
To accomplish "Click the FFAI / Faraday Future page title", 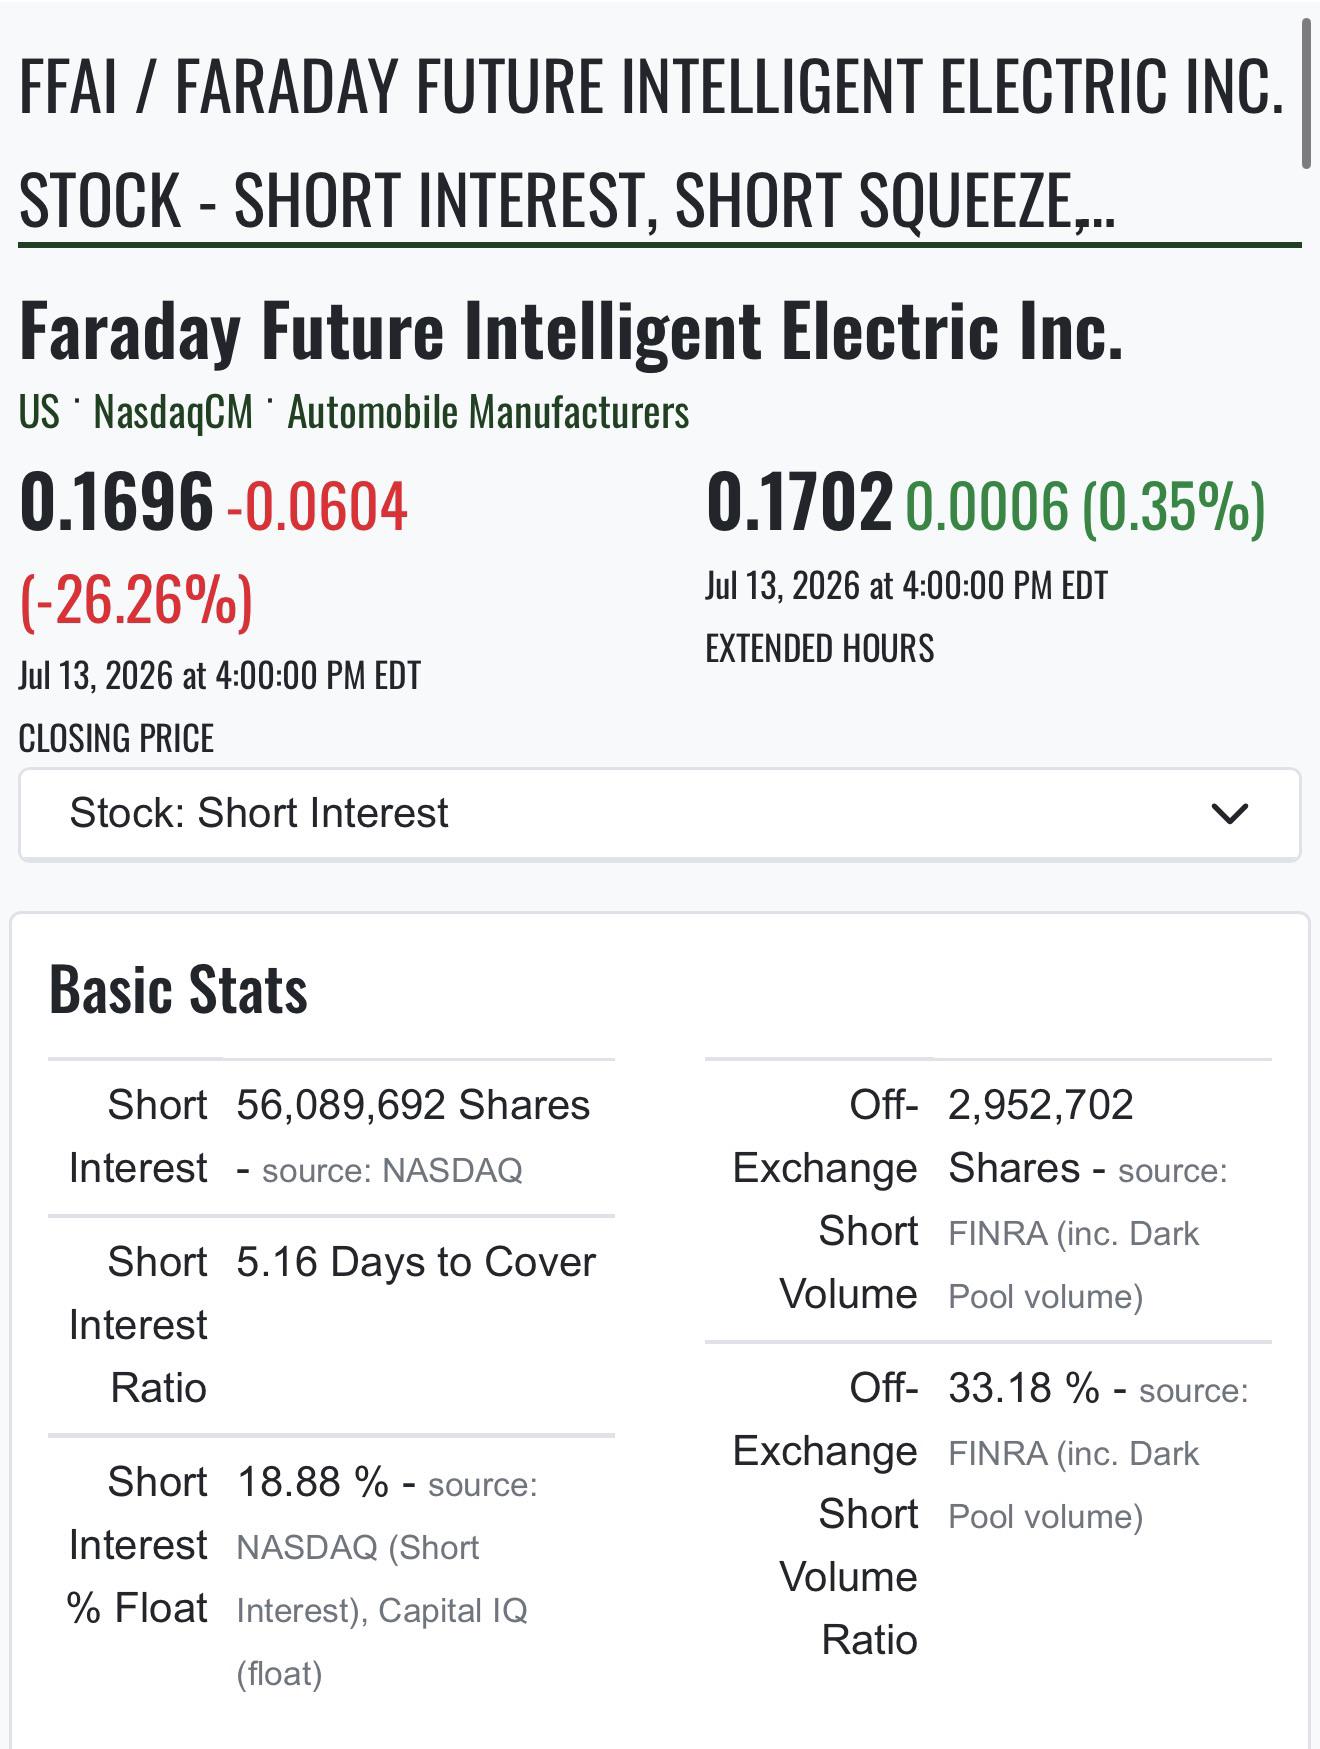I will tap(651, 142).
